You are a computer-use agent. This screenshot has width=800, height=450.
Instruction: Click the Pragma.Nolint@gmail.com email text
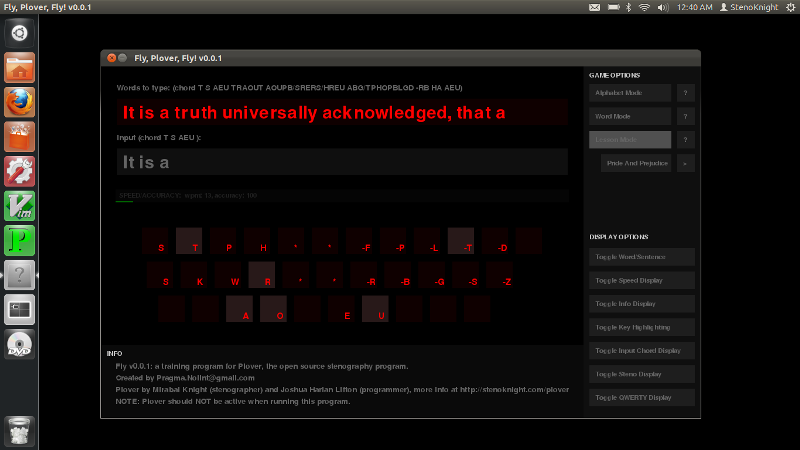click(x=205, y=378)
